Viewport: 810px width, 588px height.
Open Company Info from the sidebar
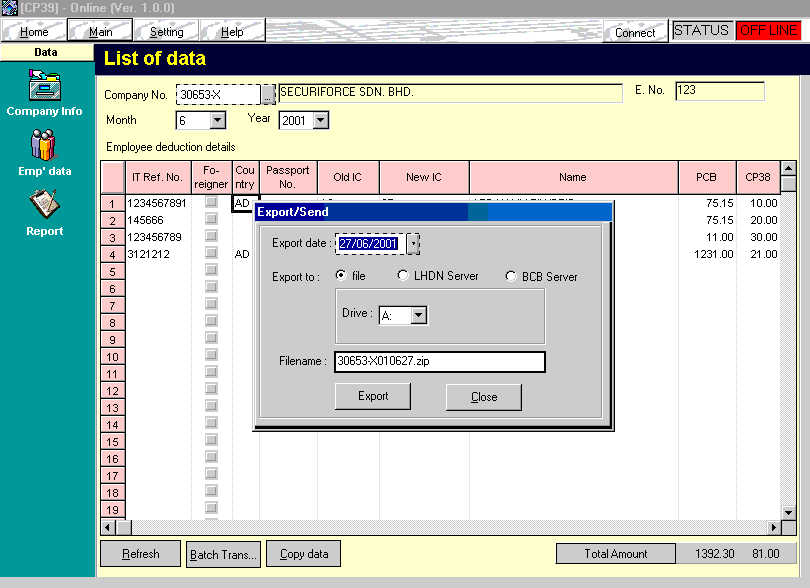[x=44, y=88]
